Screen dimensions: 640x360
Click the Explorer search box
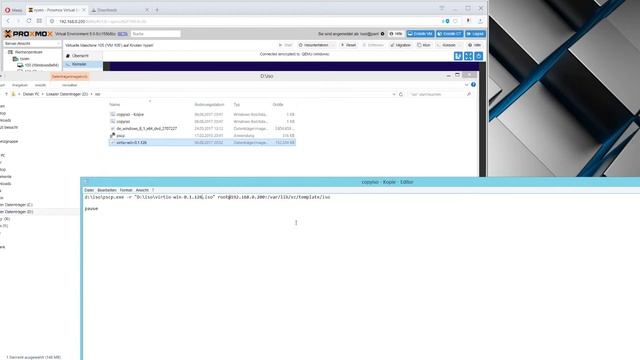click(x=440, y=94)
